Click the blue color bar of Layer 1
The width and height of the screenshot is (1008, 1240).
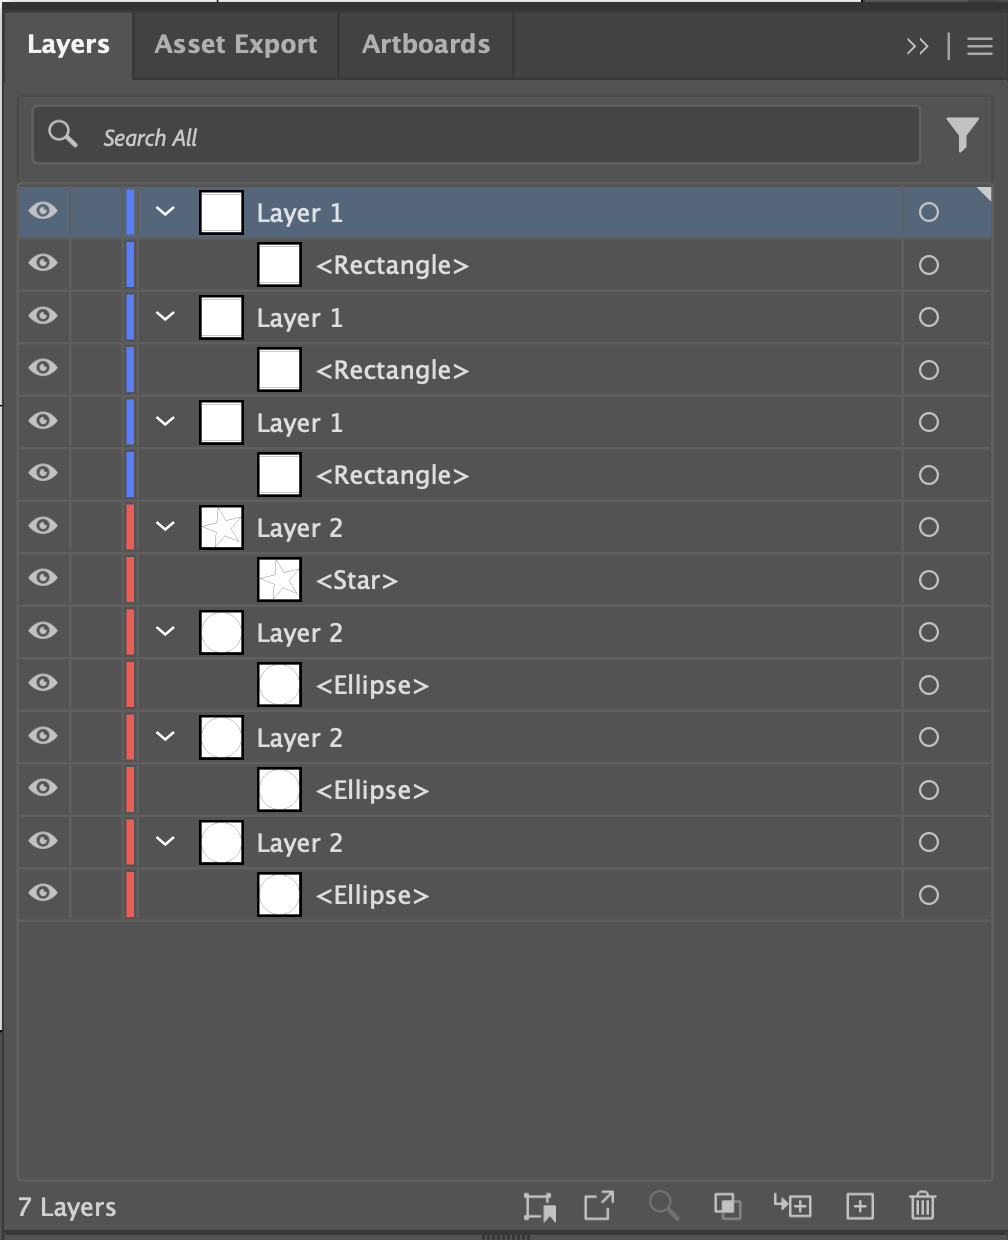129,211
